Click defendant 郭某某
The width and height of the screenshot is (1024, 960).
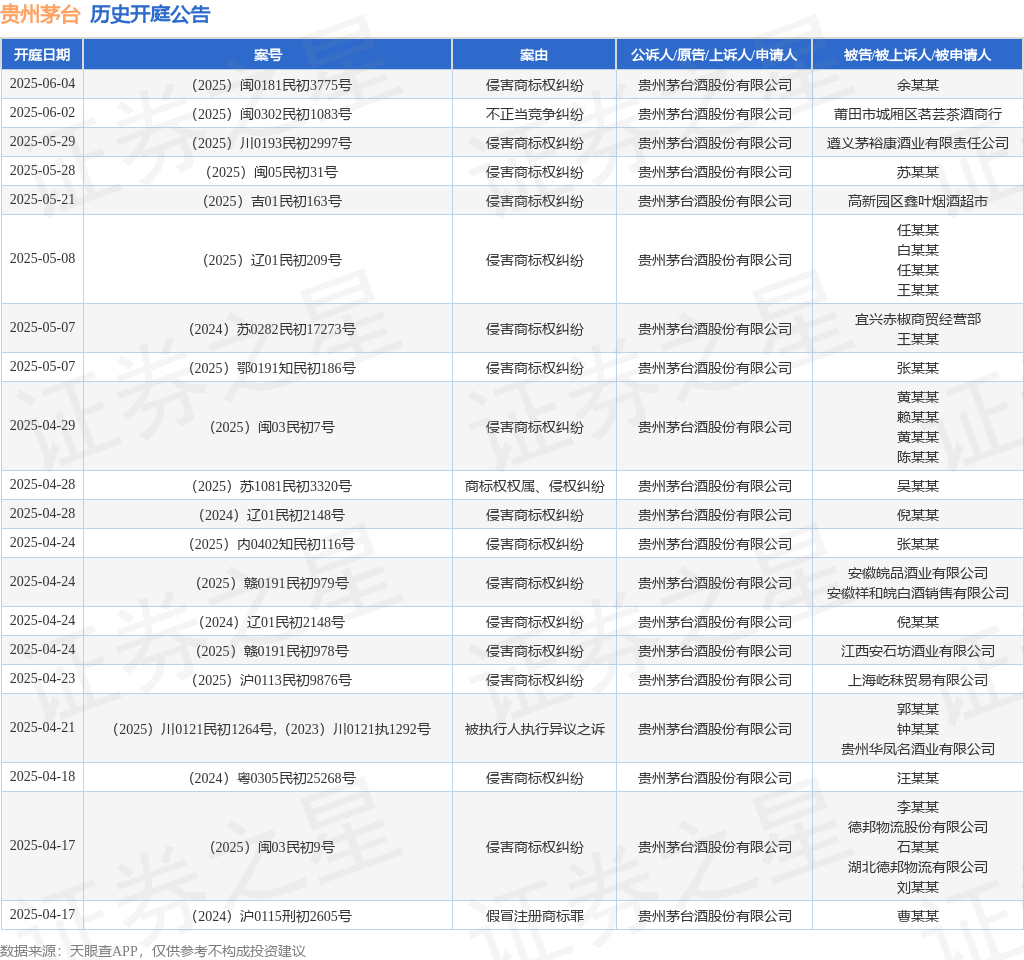coord(918,709)
